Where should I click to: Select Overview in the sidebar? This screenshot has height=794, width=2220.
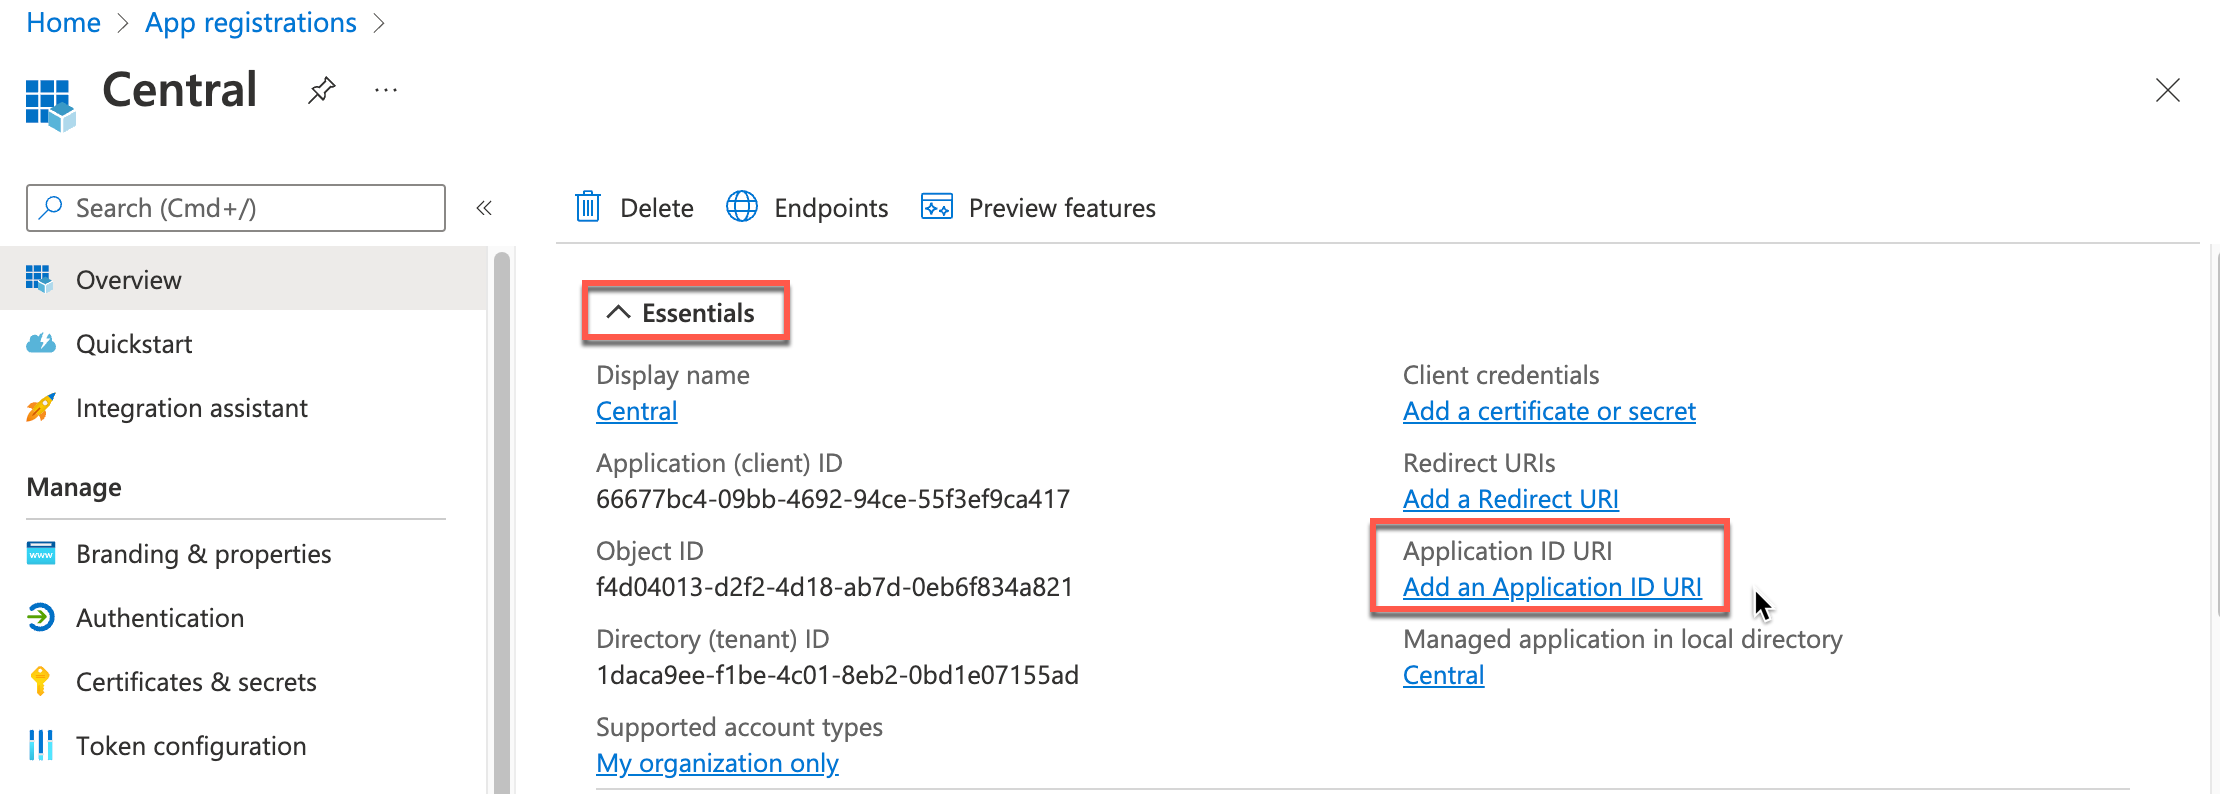pos(244,280)
